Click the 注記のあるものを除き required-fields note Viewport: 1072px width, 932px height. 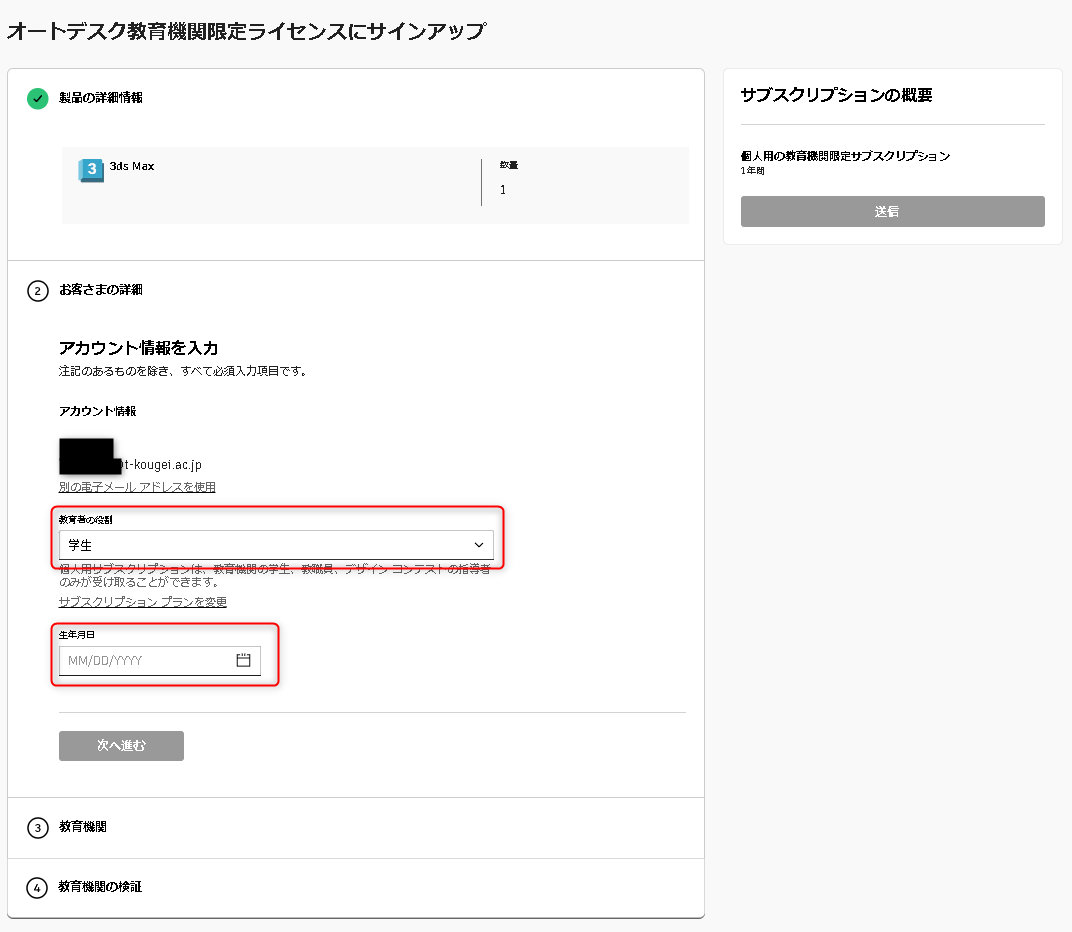tap(183, 371)
